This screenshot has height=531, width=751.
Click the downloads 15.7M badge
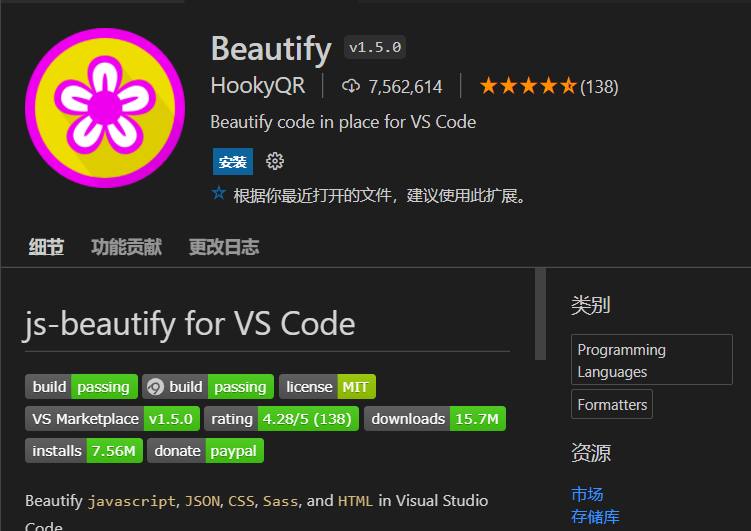(435, 418)
